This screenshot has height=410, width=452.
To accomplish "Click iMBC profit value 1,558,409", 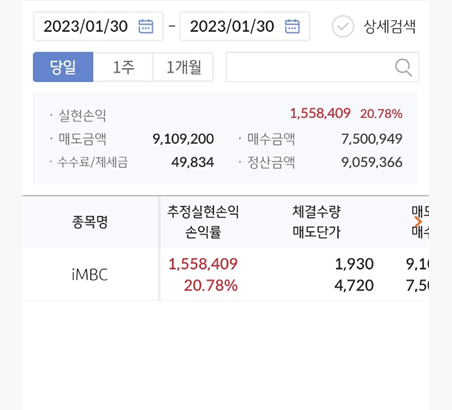I will pyautogui.click(x=203, y=264).
